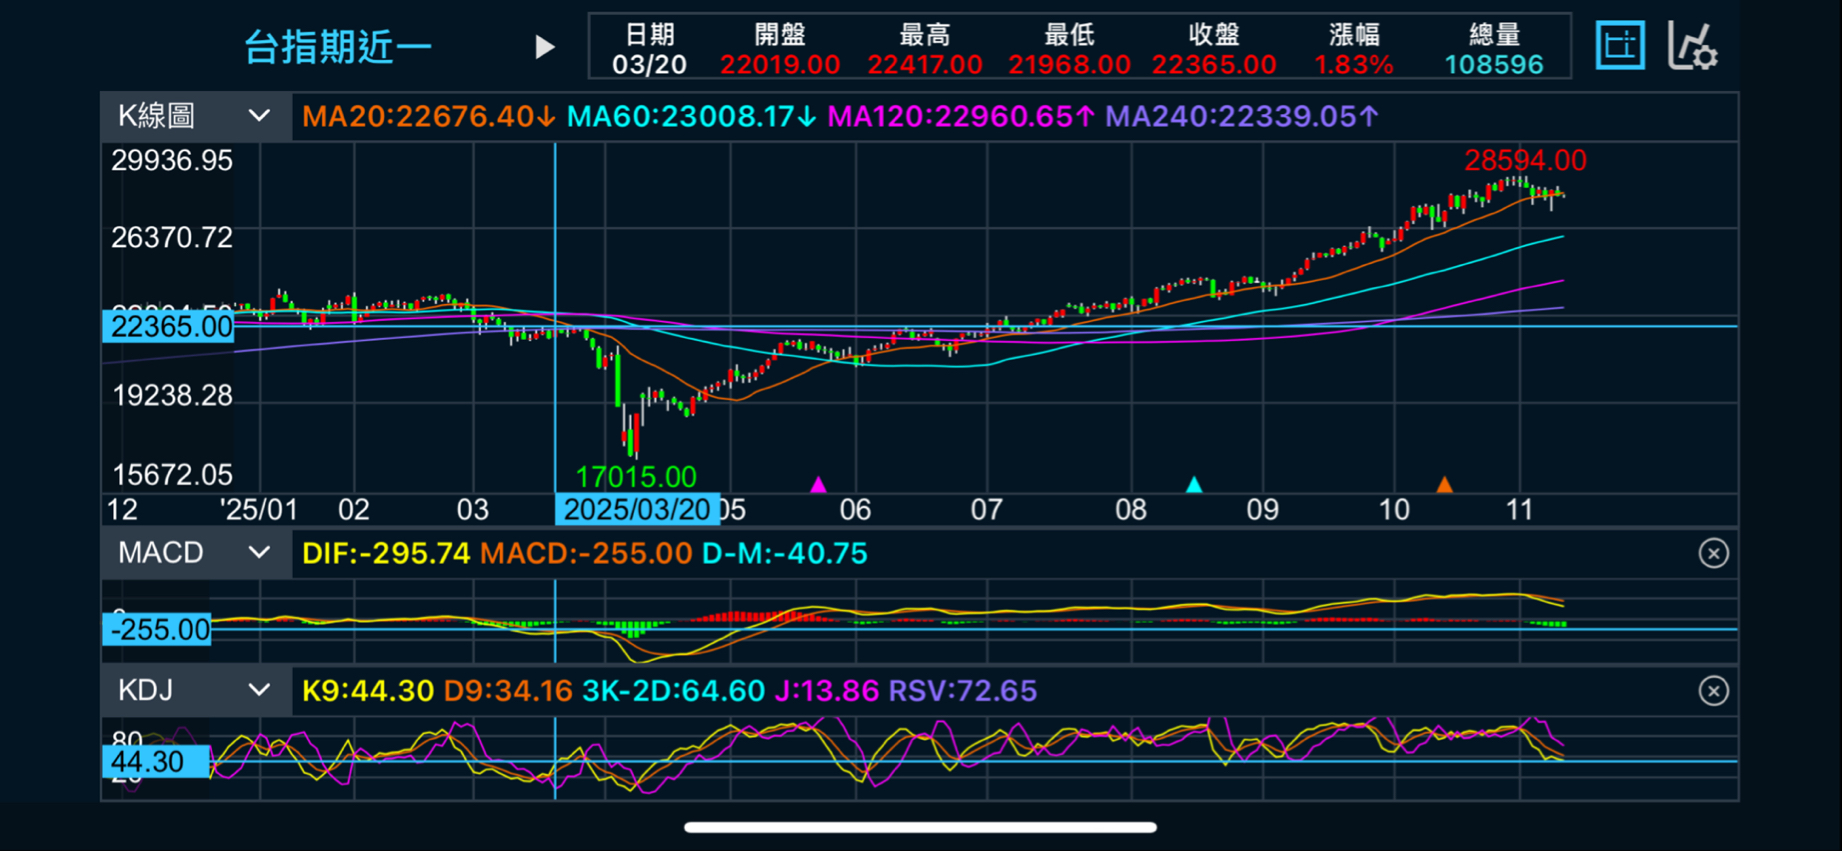Tap the 28594.00 high price label
The image size is (1842, 851).
tap(1524, 160)
